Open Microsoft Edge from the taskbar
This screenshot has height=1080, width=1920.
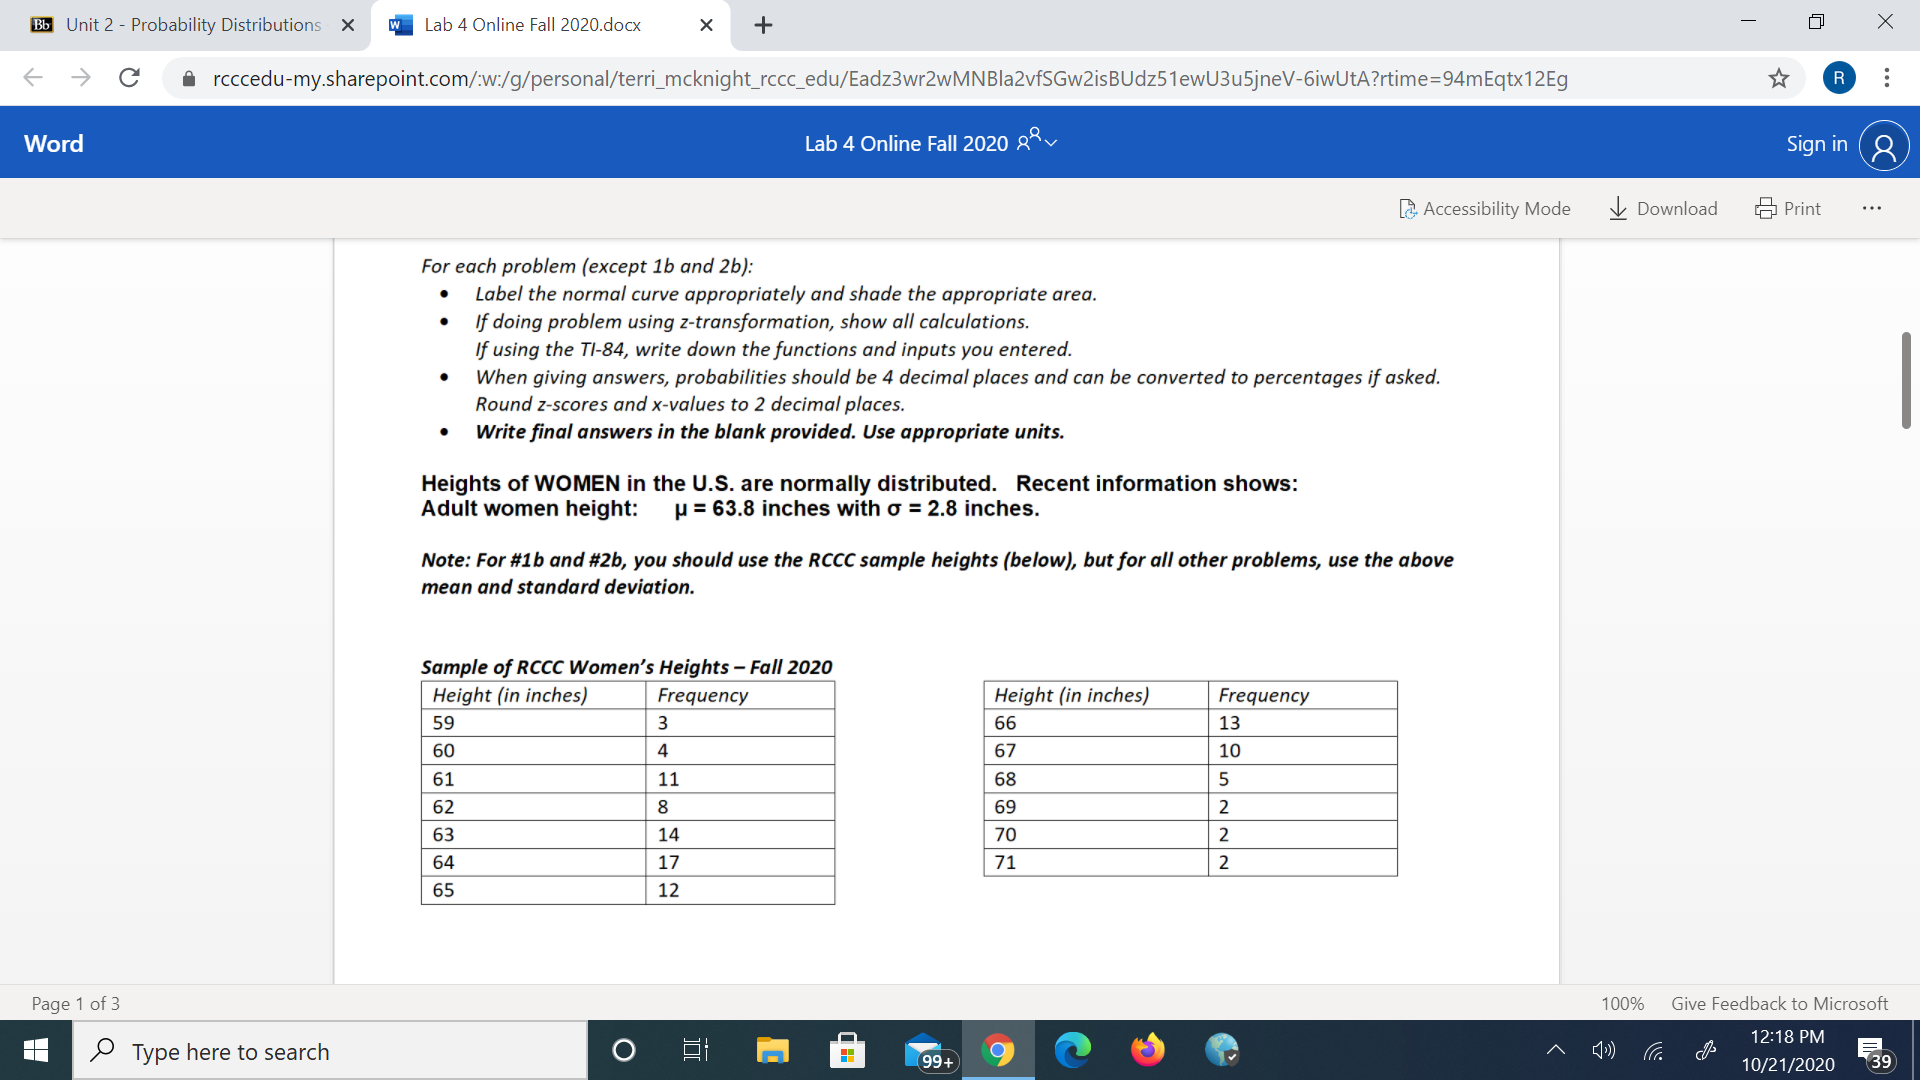point(1073,1050)
